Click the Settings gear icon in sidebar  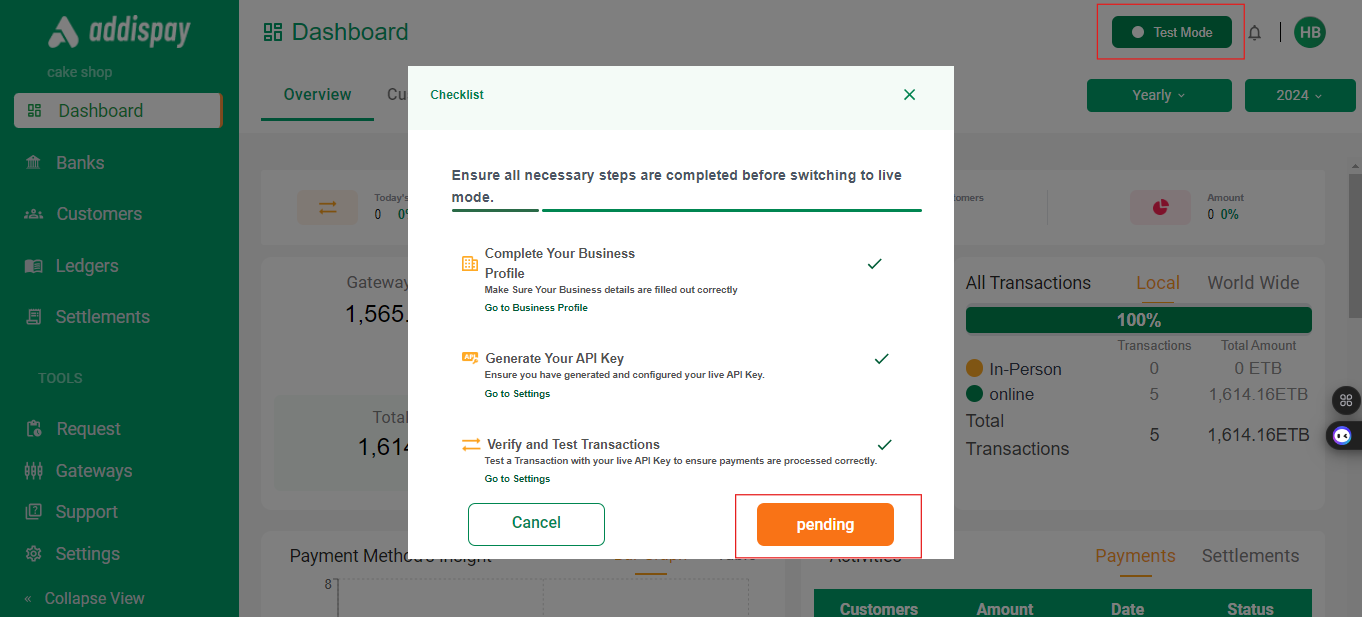34,554
